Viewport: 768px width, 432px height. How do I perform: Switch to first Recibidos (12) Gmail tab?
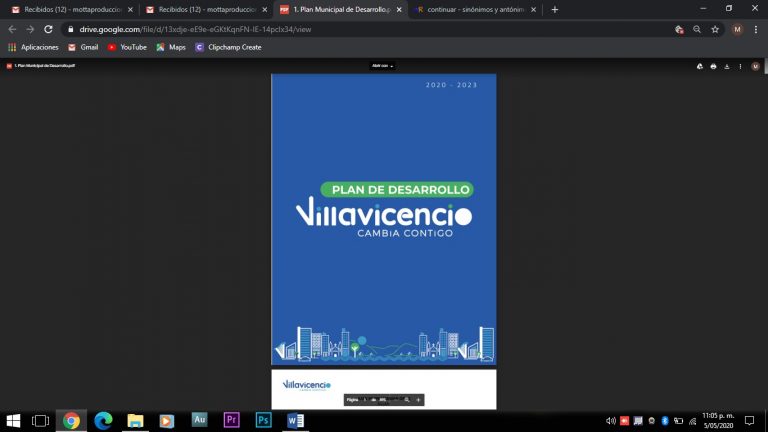(72, 9)
